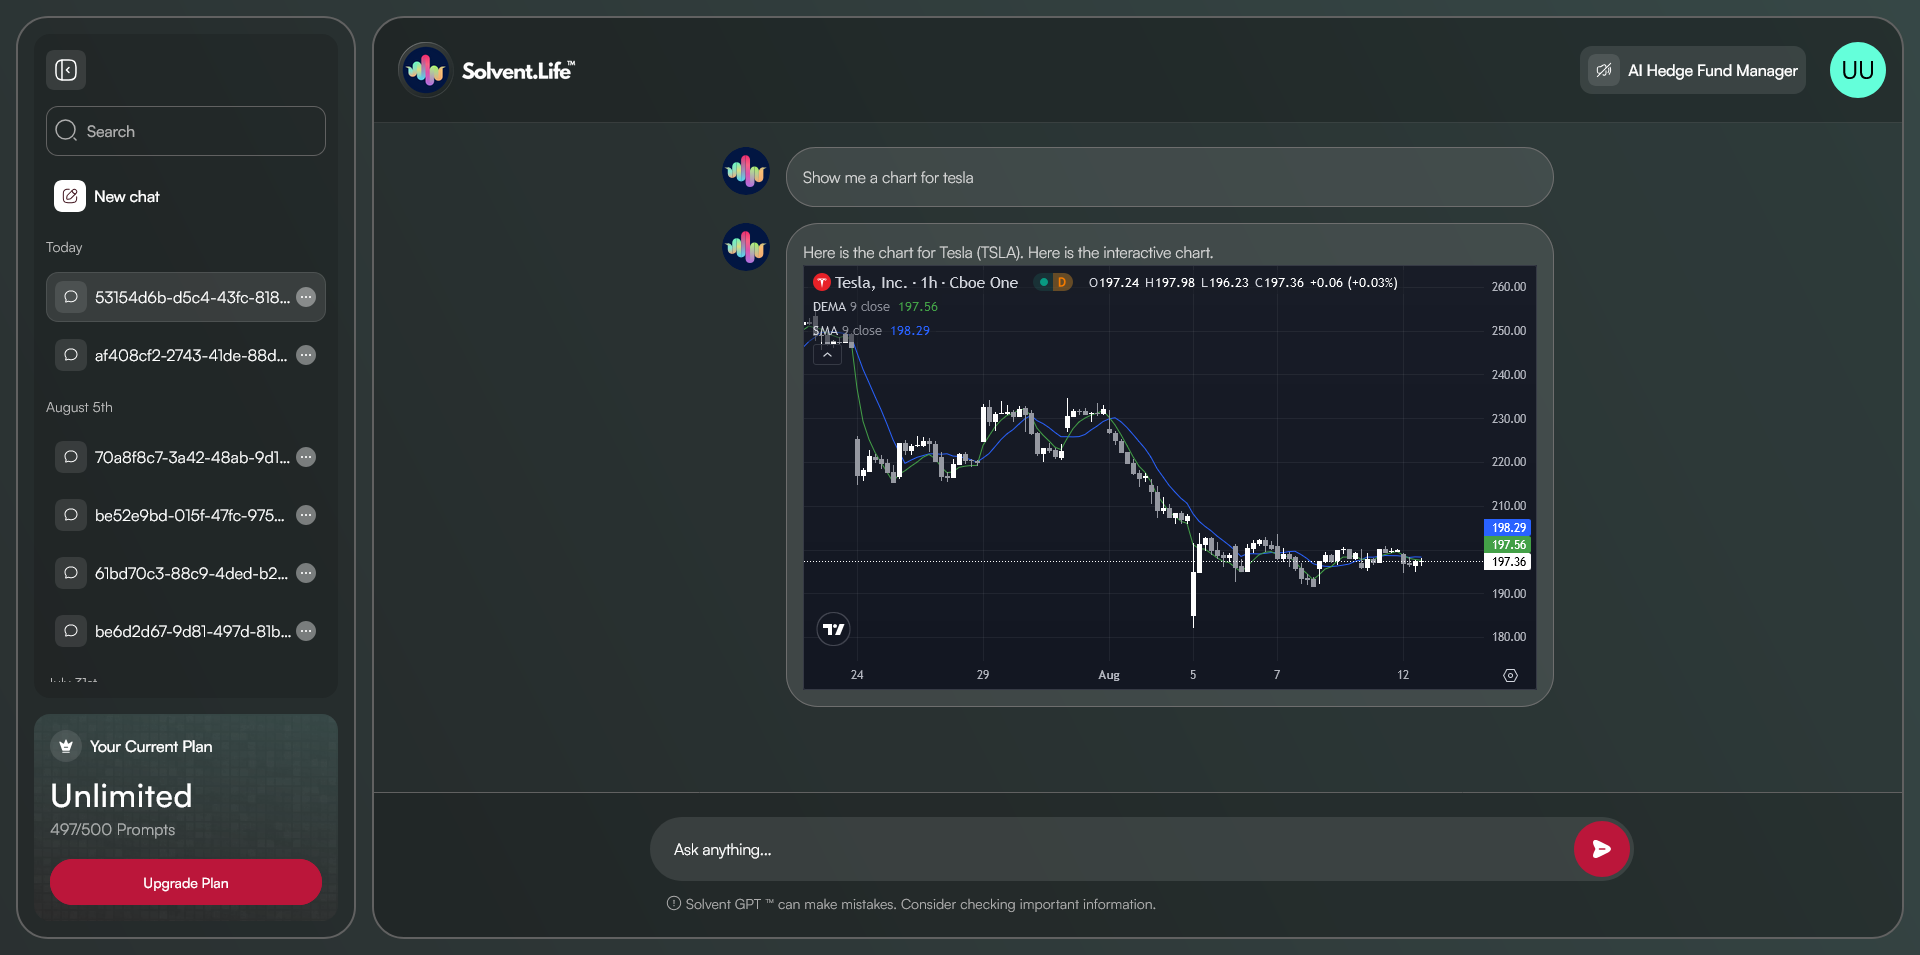This screenshot has height=955, width=1920.
Task: Click the search magnifier icon
Action: click(x=66, y=131)
